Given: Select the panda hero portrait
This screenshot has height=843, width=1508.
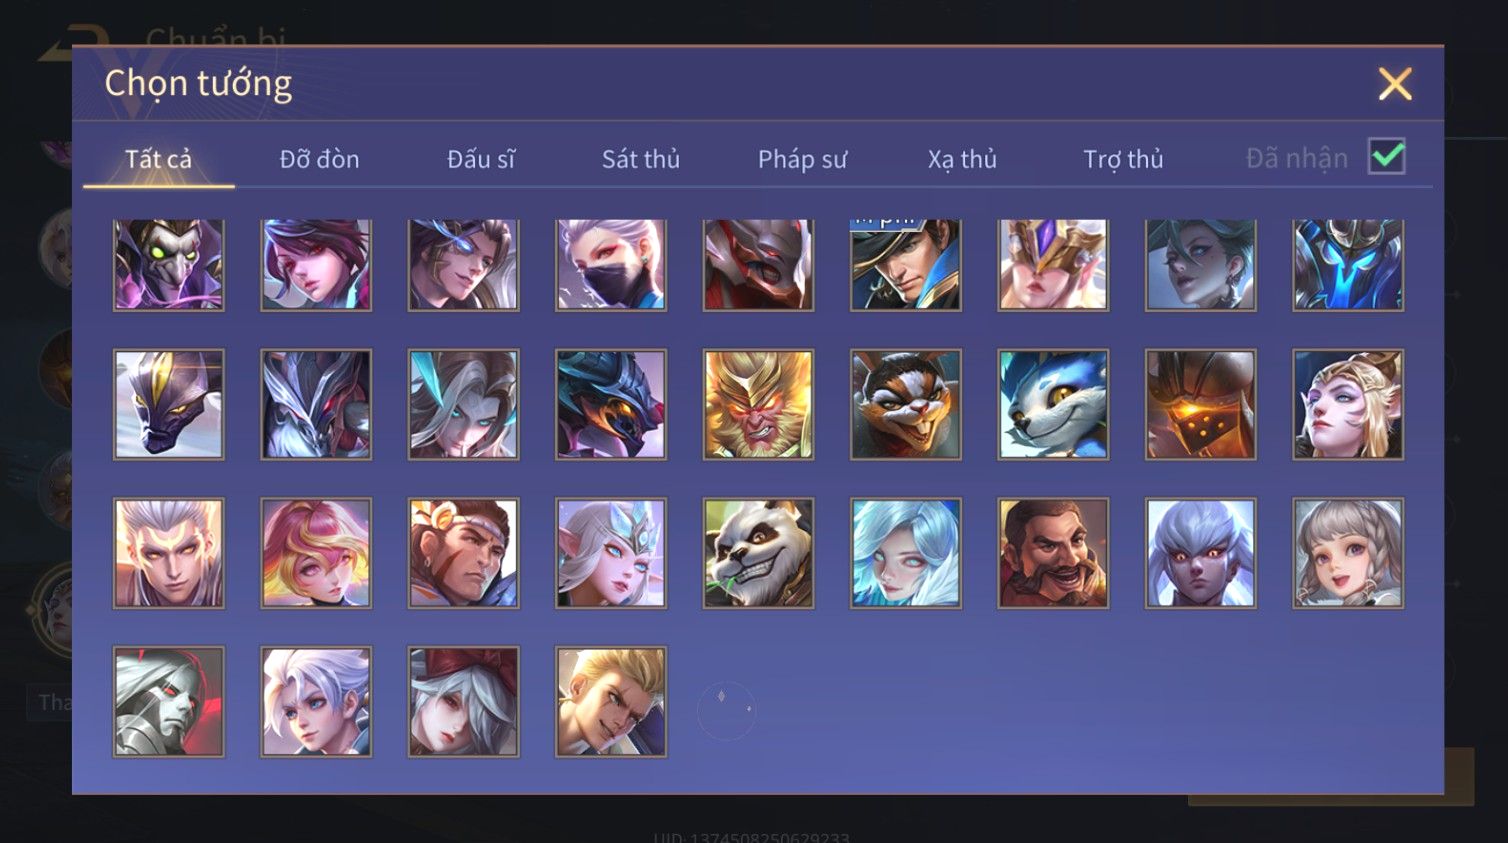Looking at the screenshot, I should click(758, 553).
